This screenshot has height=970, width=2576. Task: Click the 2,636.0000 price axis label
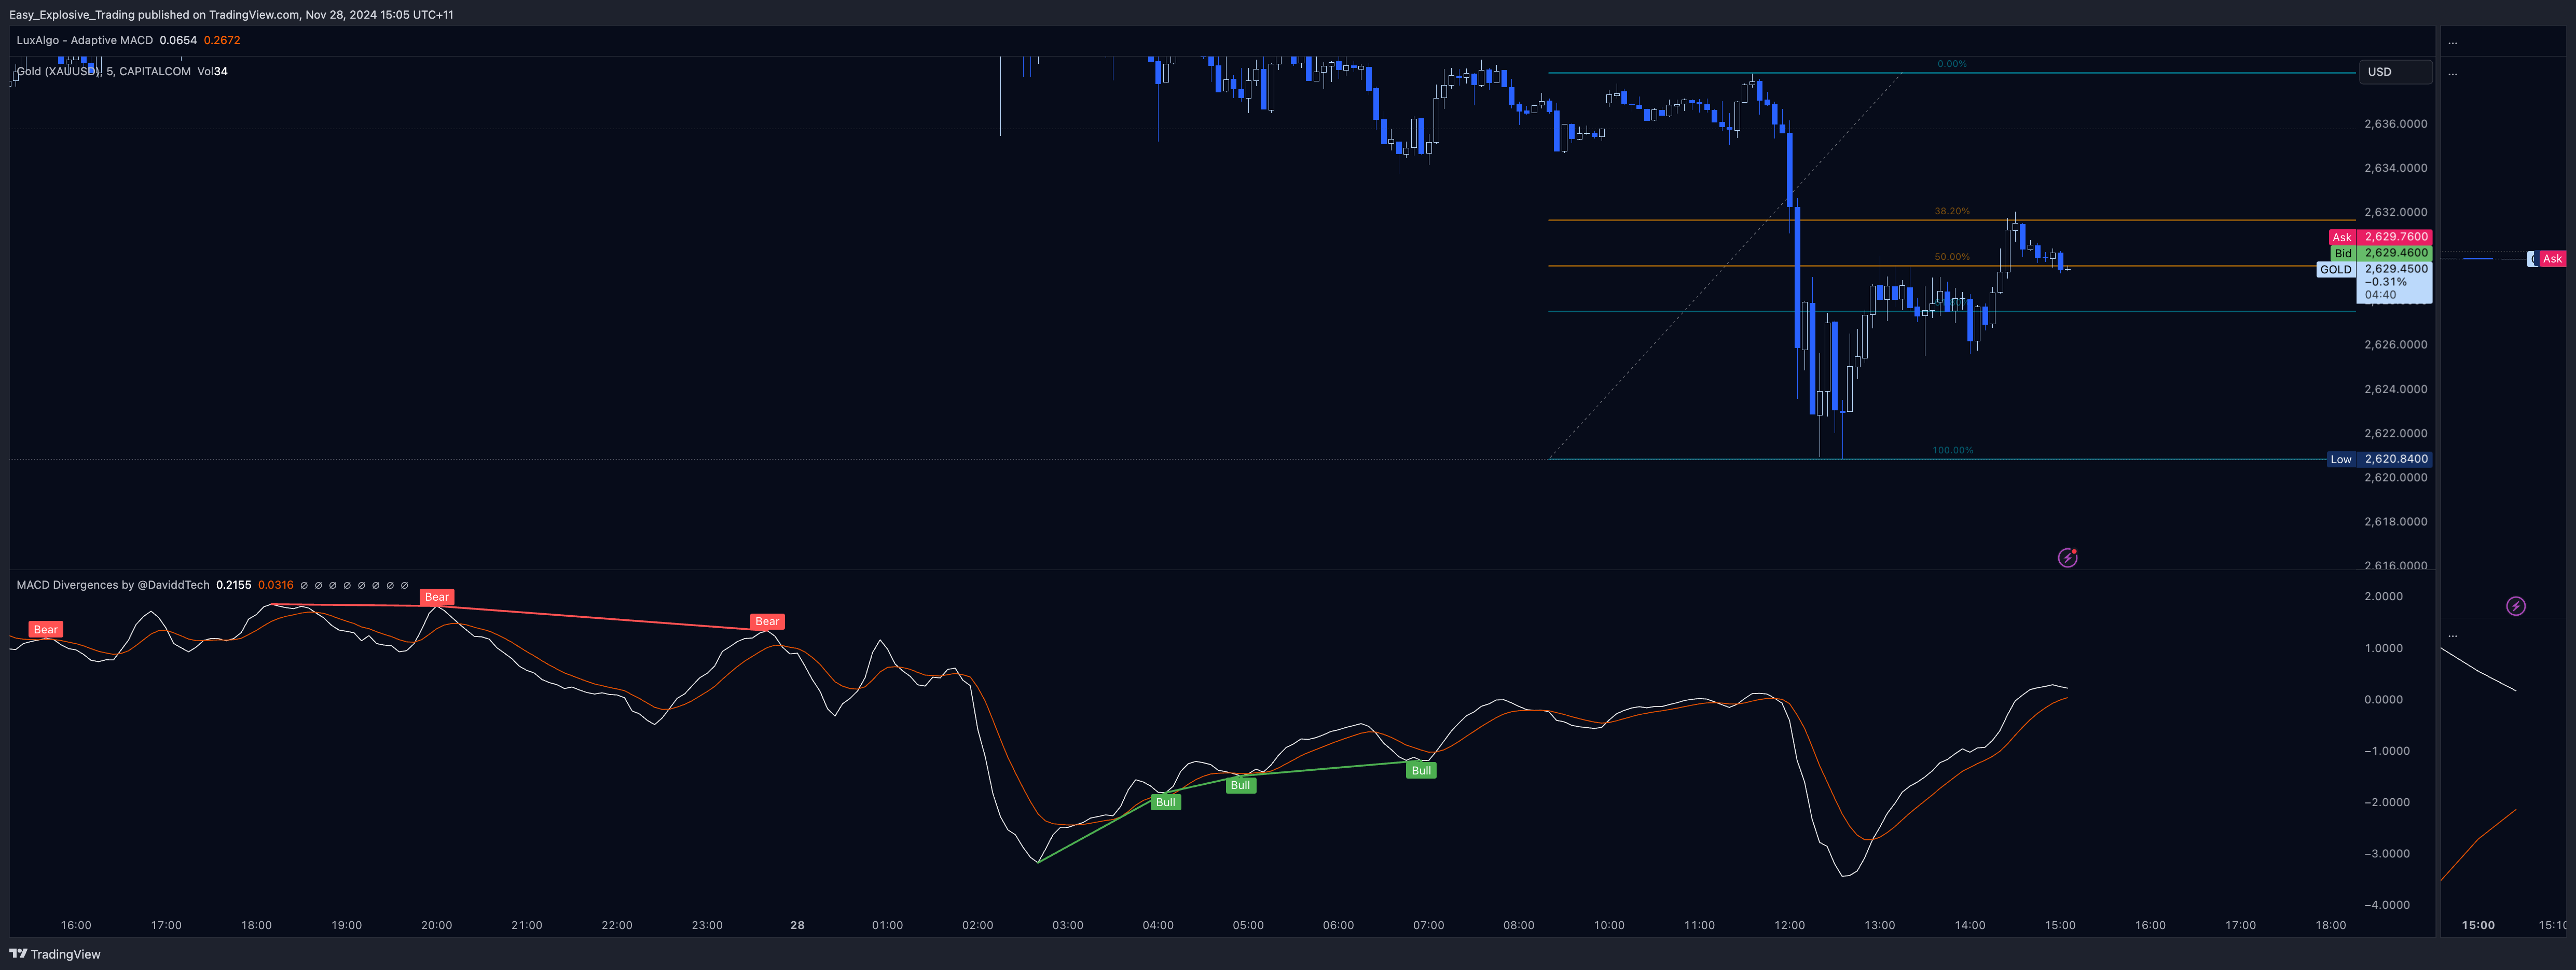coord(2396,124)
